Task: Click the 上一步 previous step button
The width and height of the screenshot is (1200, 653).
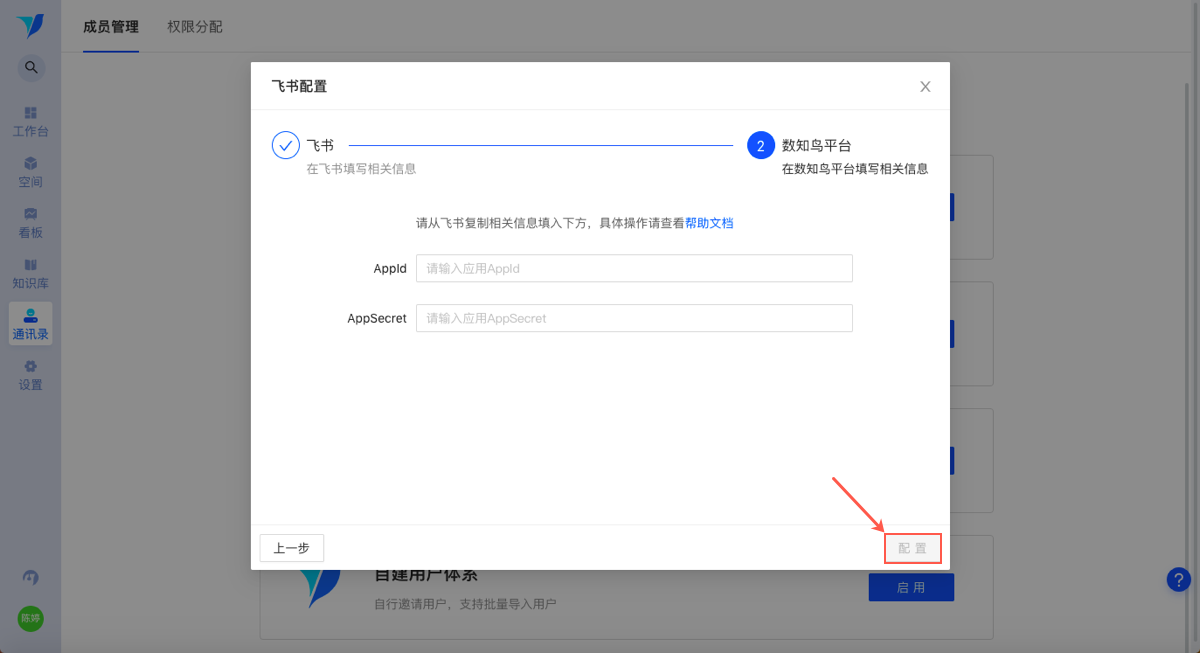Action: pyautogui.click(x=292, y=548)
